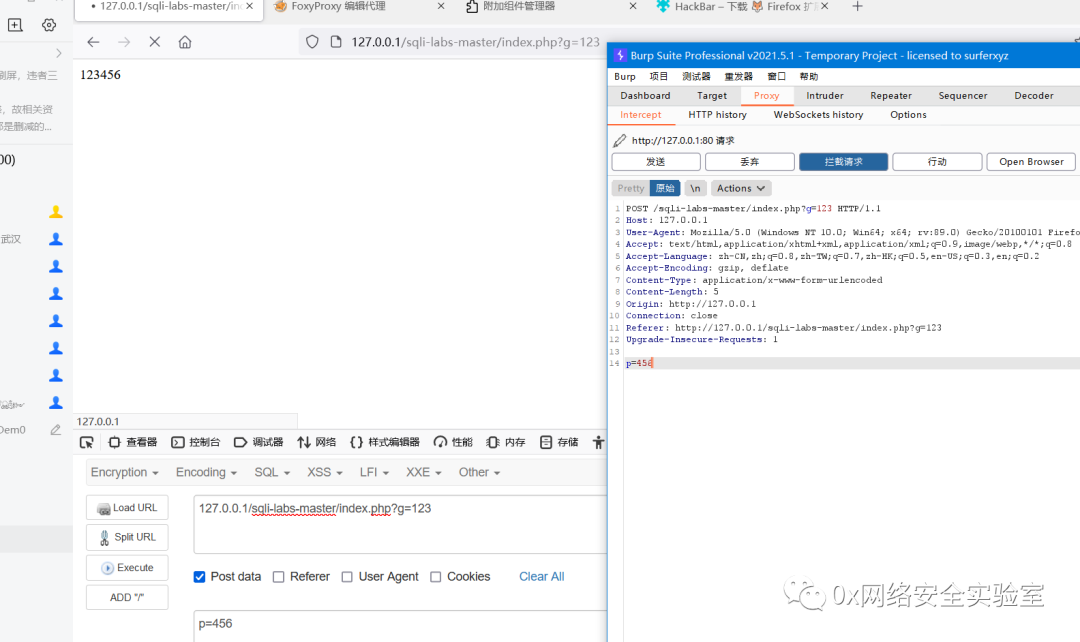Click the Split URL button
The height and width of the screenshot is (642, 1080).
[127, 537]
